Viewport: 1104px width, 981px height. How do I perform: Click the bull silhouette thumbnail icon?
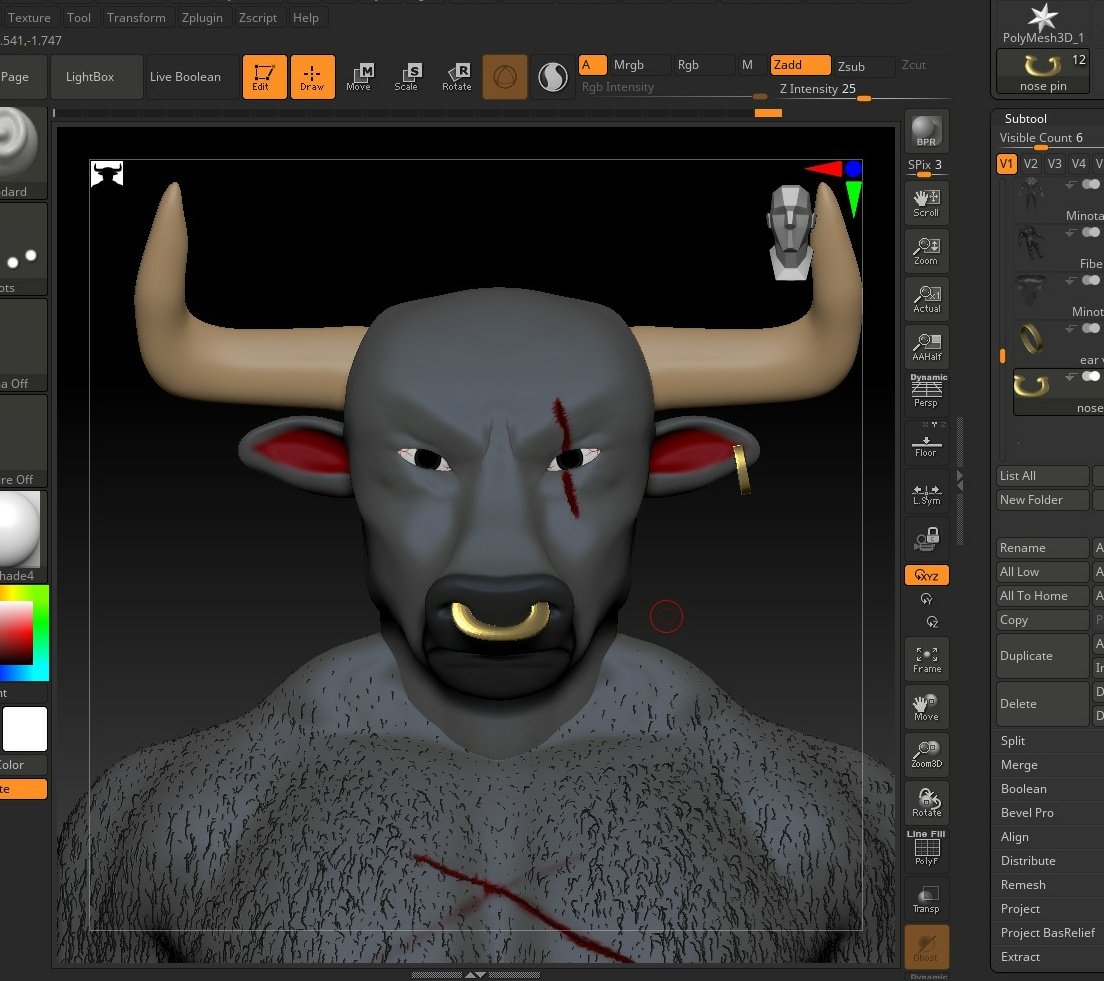click(x=107, y=174)
